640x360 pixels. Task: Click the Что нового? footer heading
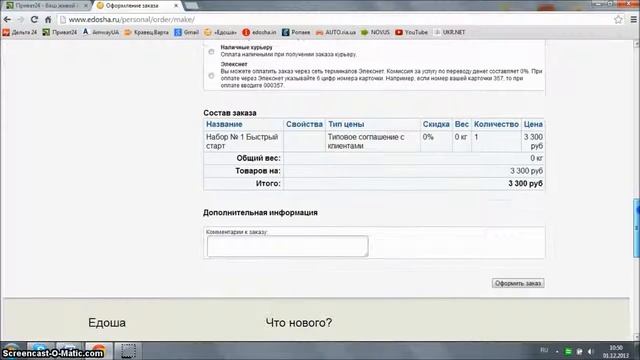(x=298, y=323)
